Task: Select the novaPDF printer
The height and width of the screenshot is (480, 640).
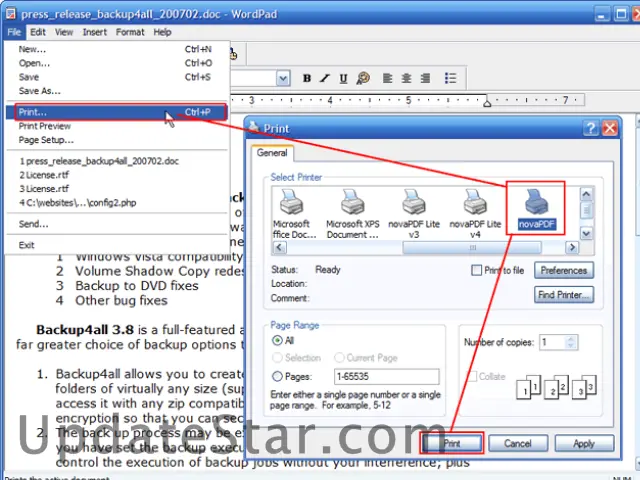Action: (536, 209)
